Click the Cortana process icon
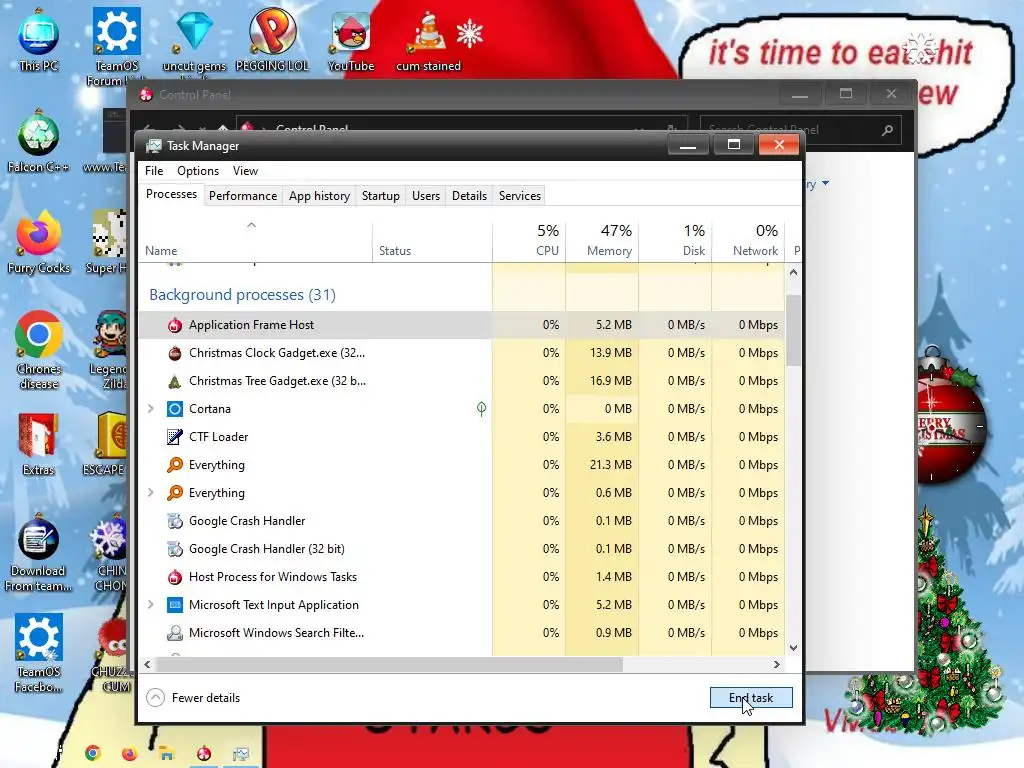Image resolution: width=1024 pixels, height=768 pixels. pyautogui.click(x=174, y=409)
